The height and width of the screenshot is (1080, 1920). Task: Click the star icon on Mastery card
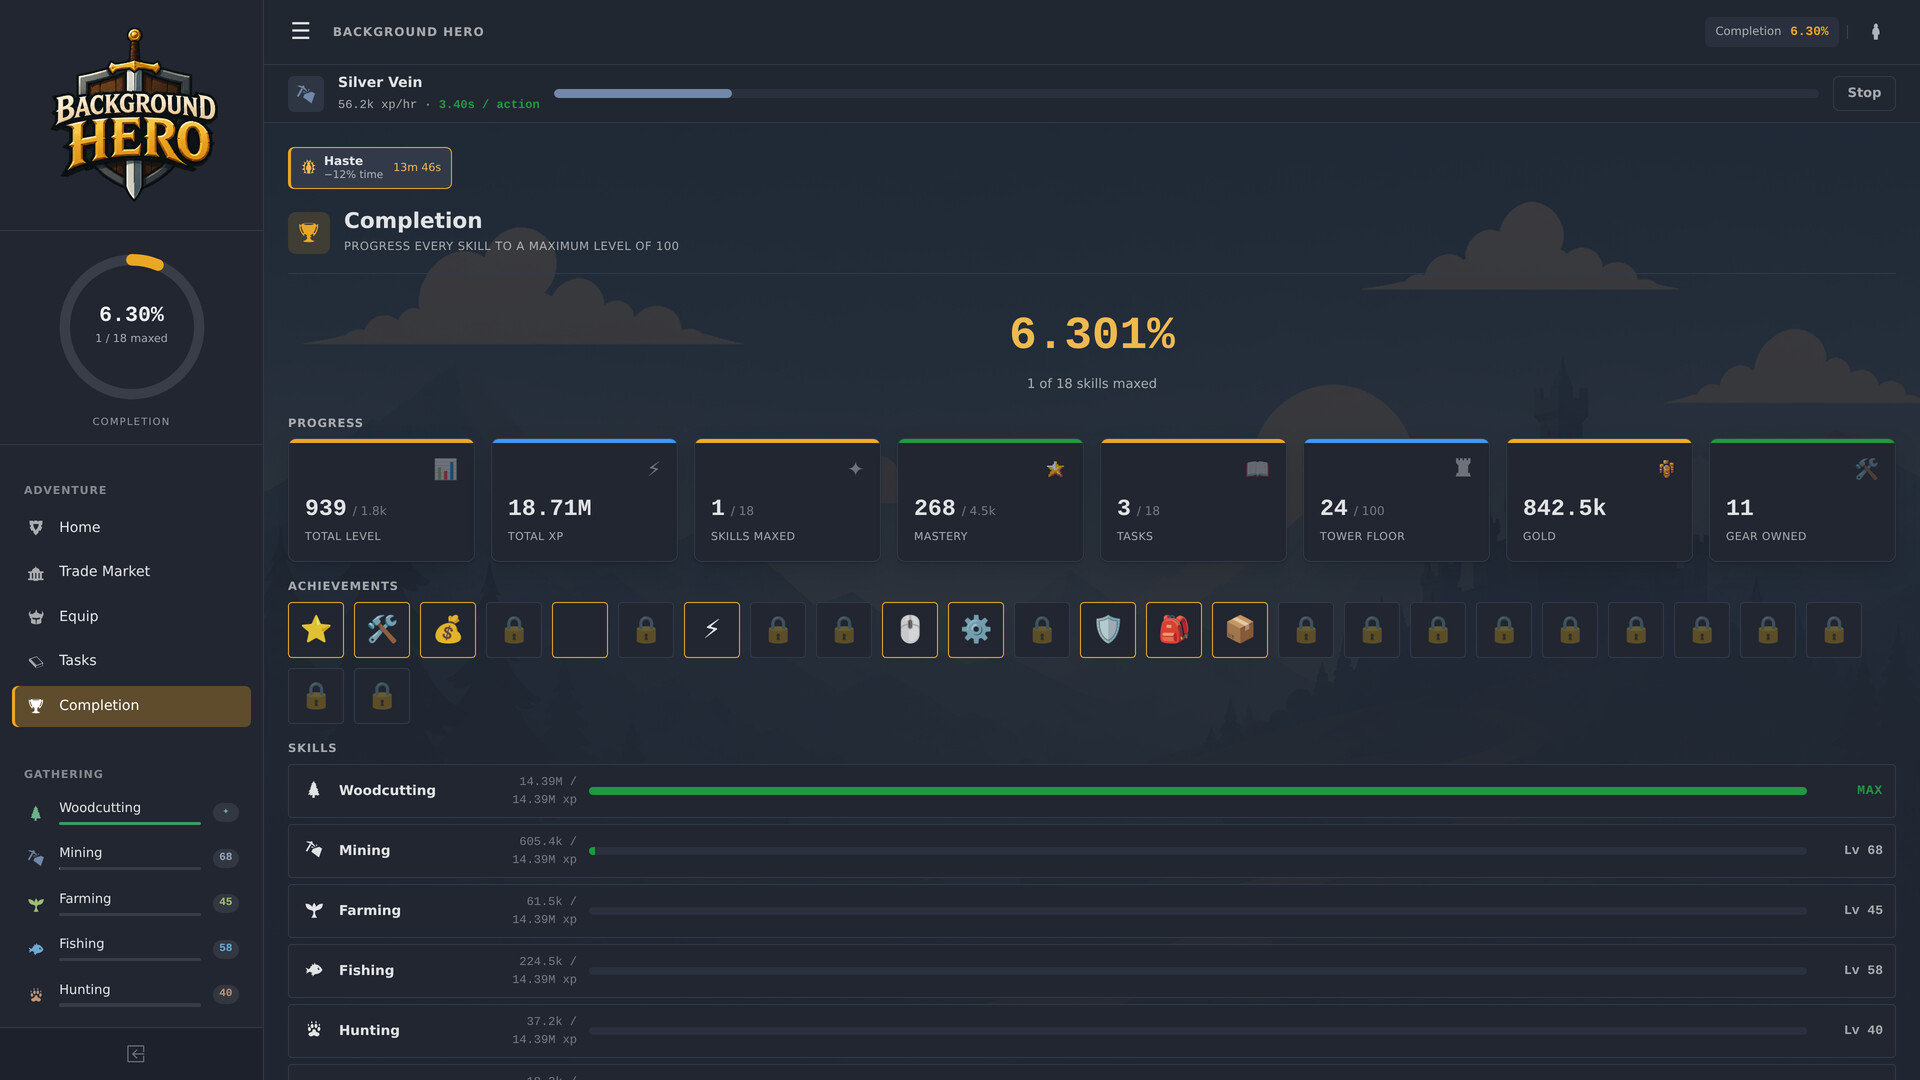tap(1055, 469)
